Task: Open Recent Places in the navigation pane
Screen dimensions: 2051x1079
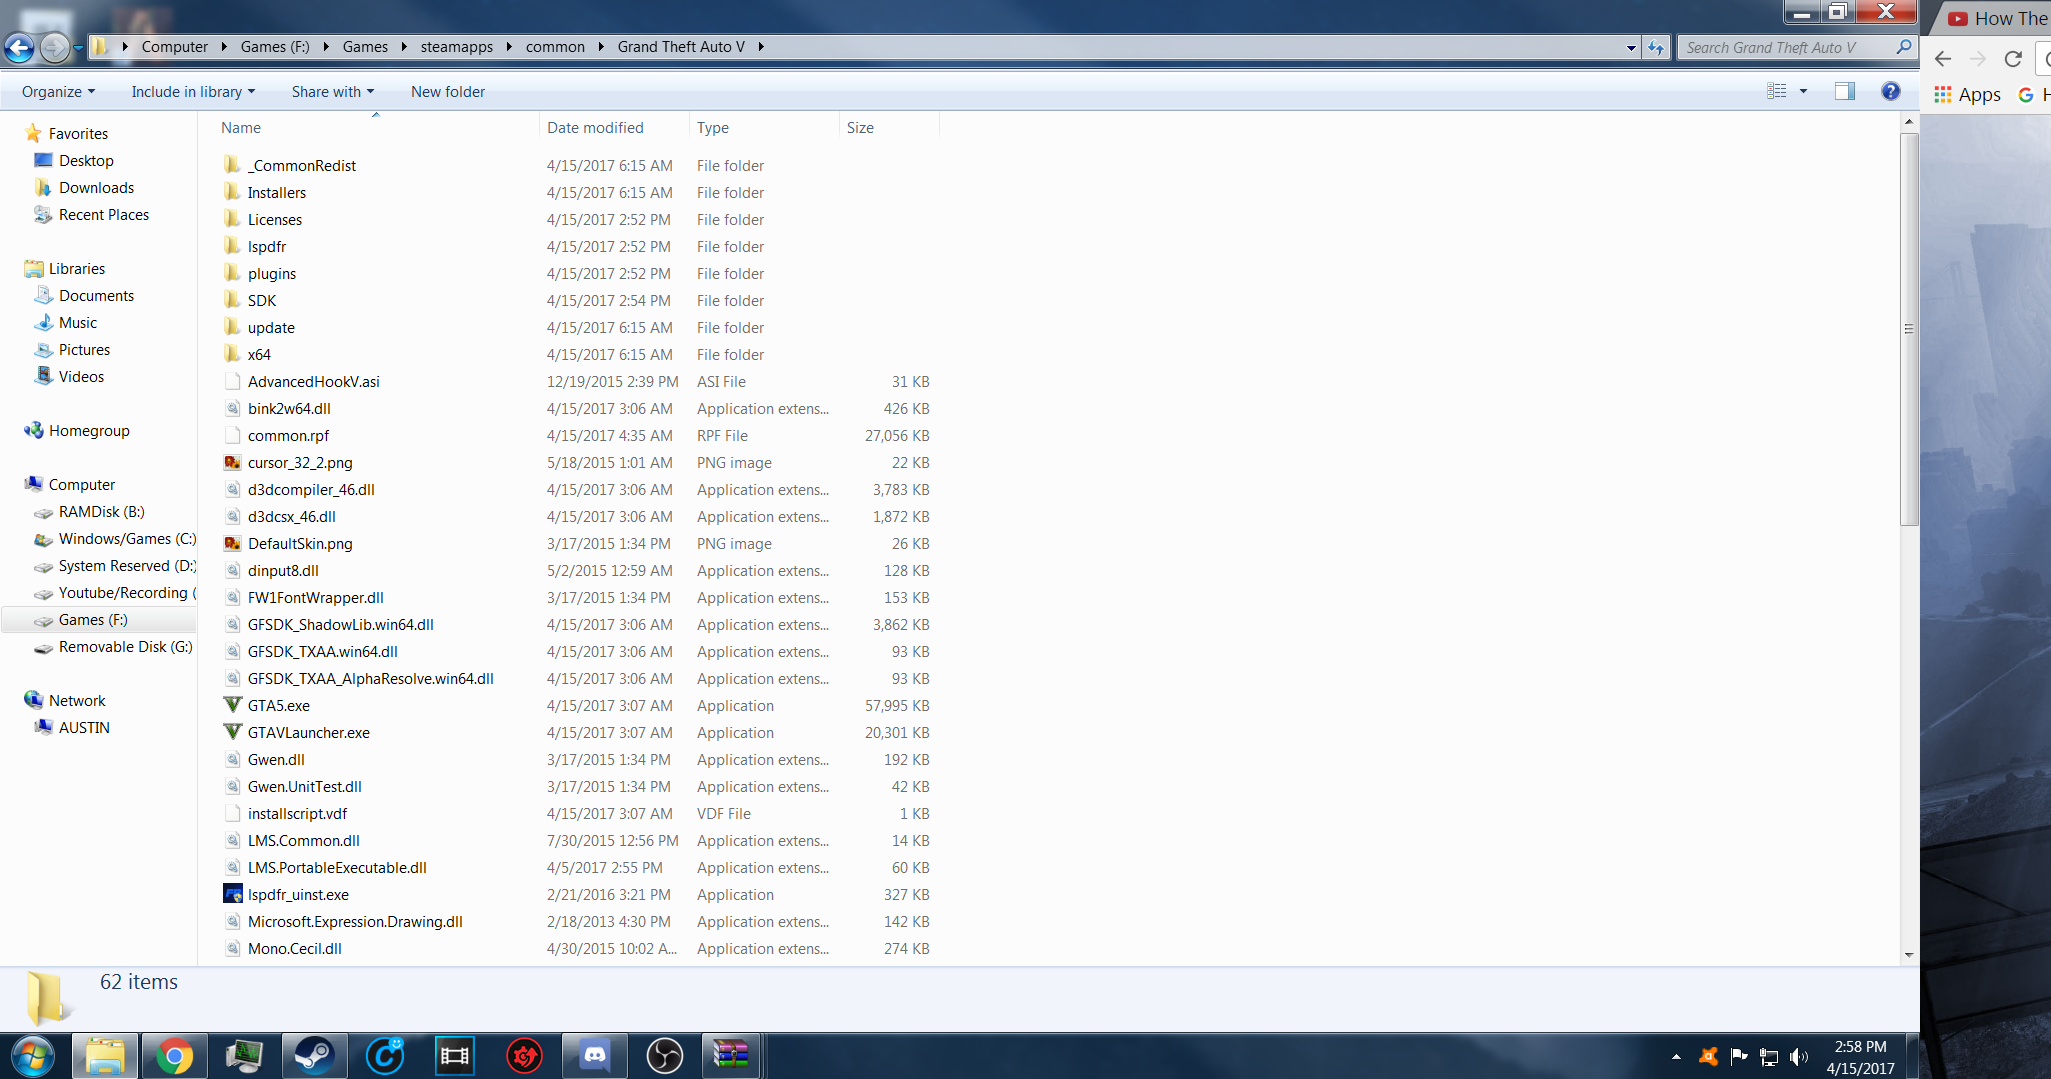Action: 104,215
